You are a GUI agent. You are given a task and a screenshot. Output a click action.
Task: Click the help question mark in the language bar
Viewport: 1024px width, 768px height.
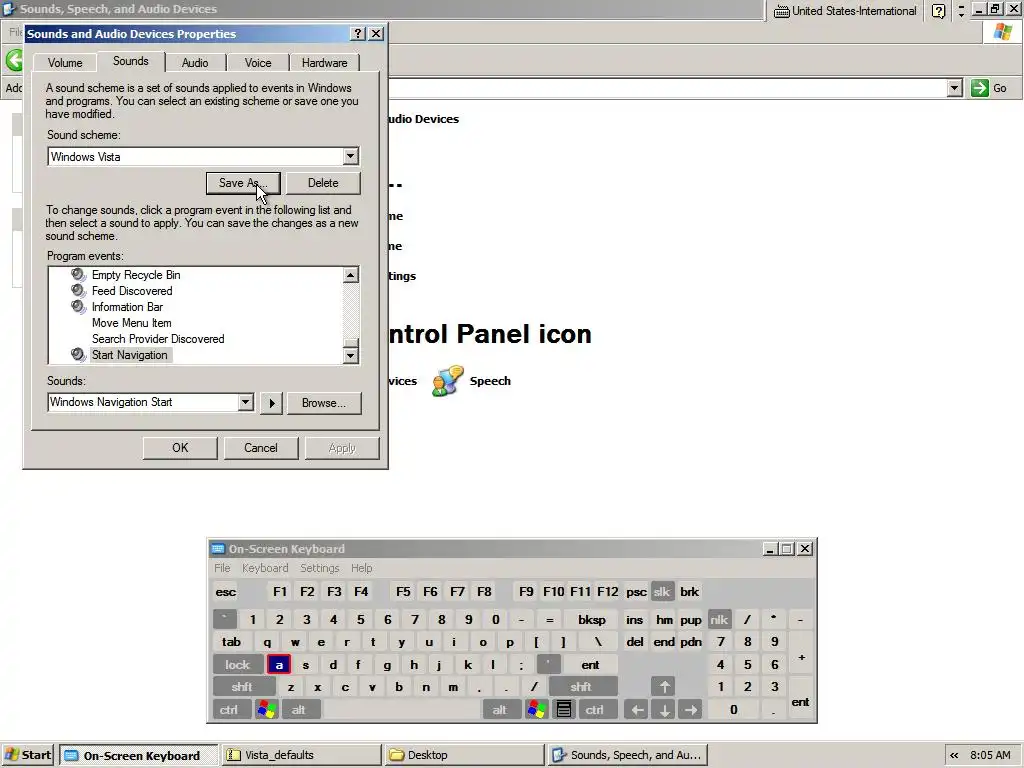pos(938,11)
